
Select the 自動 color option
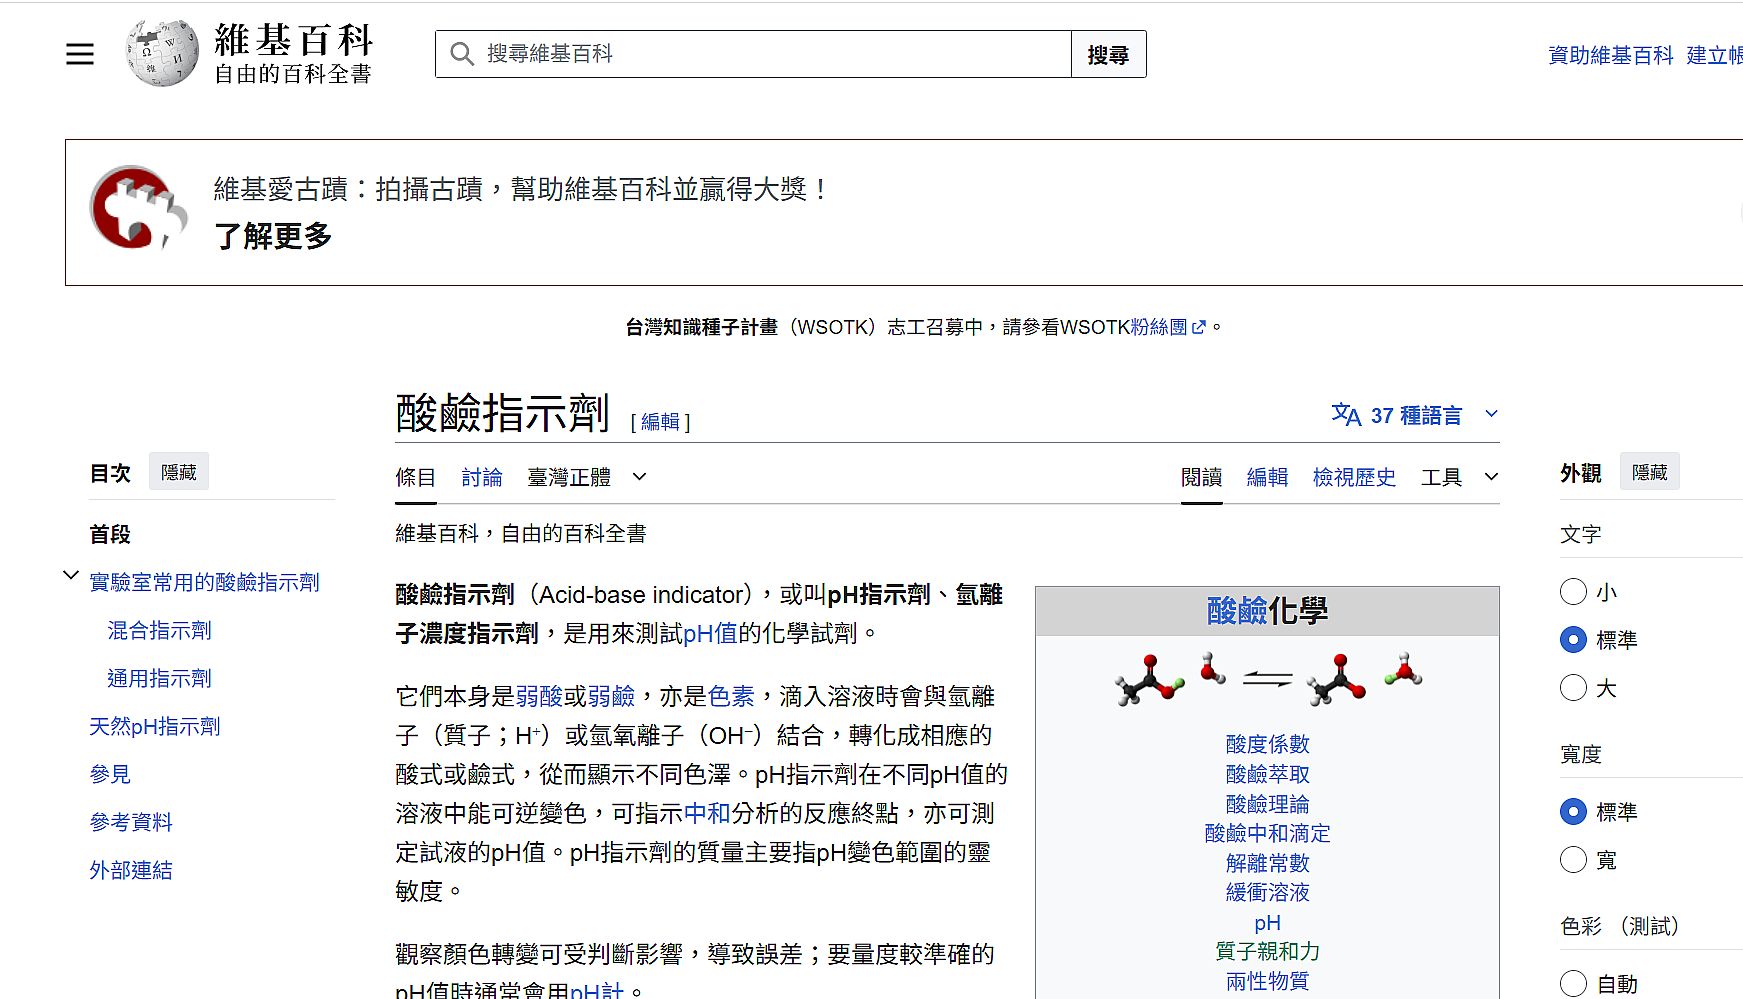(1573, 983)
